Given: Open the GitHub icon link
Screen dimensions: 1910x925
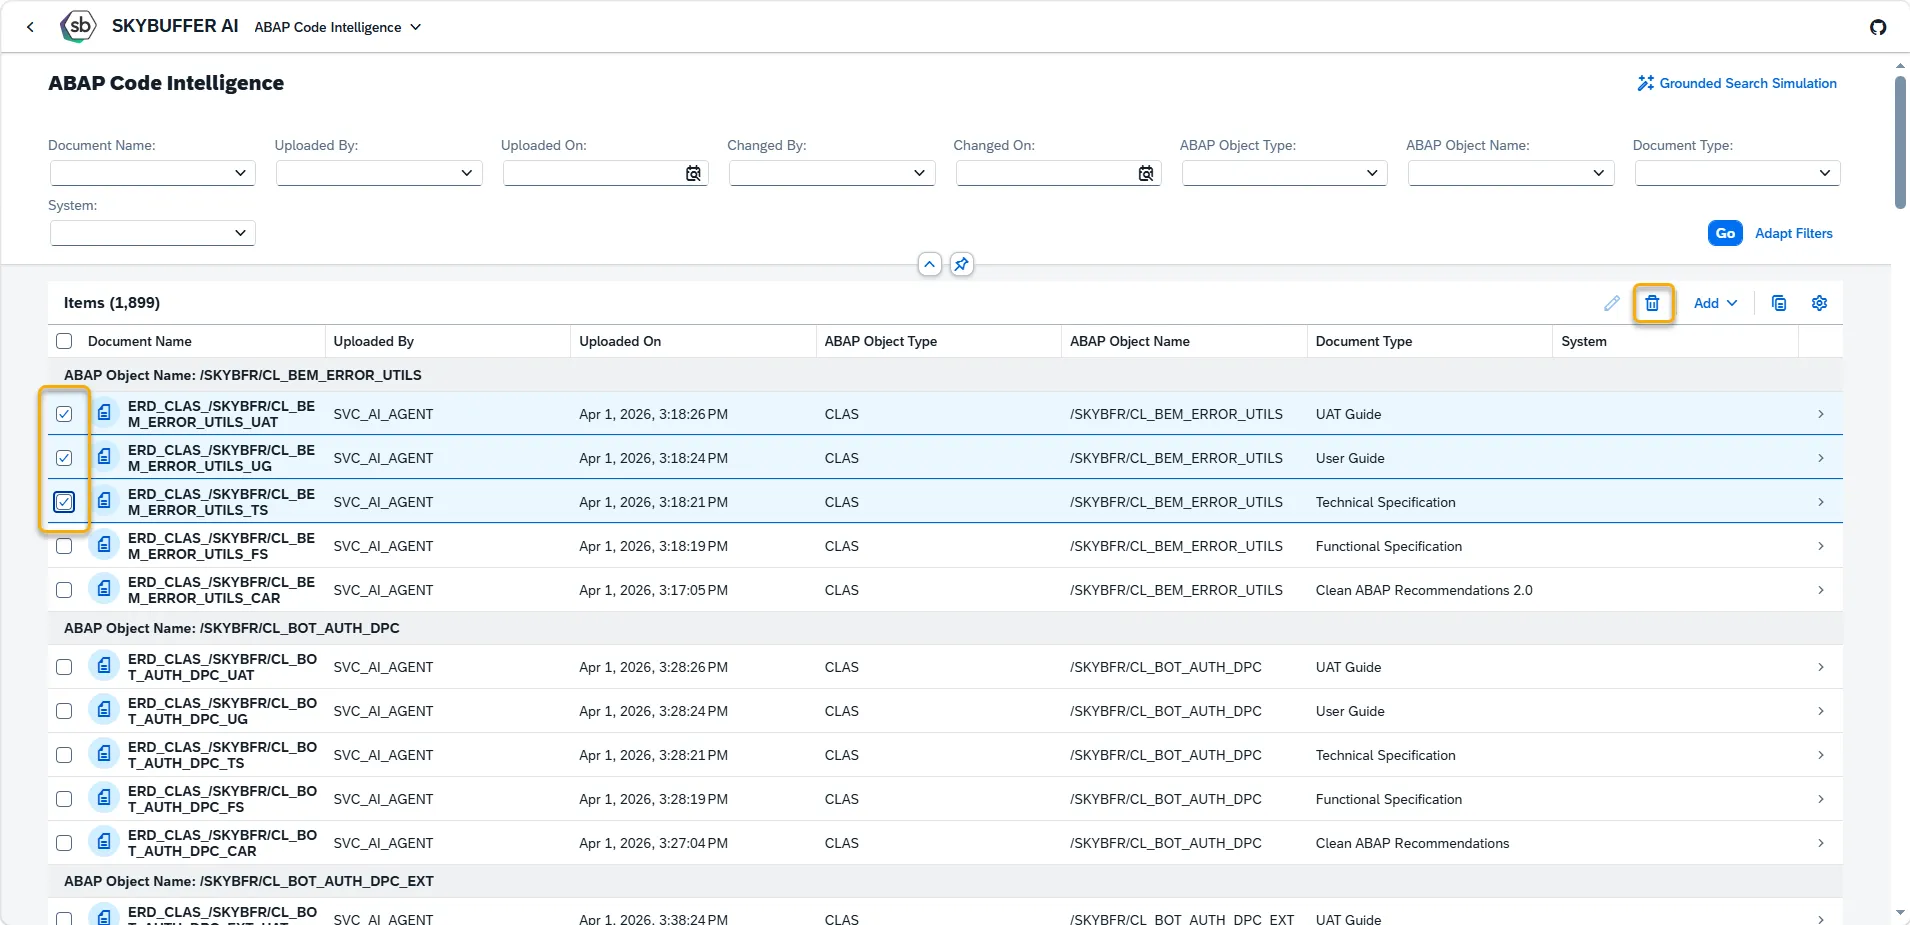Looking at the screenshot, I should pos(1878,27).
